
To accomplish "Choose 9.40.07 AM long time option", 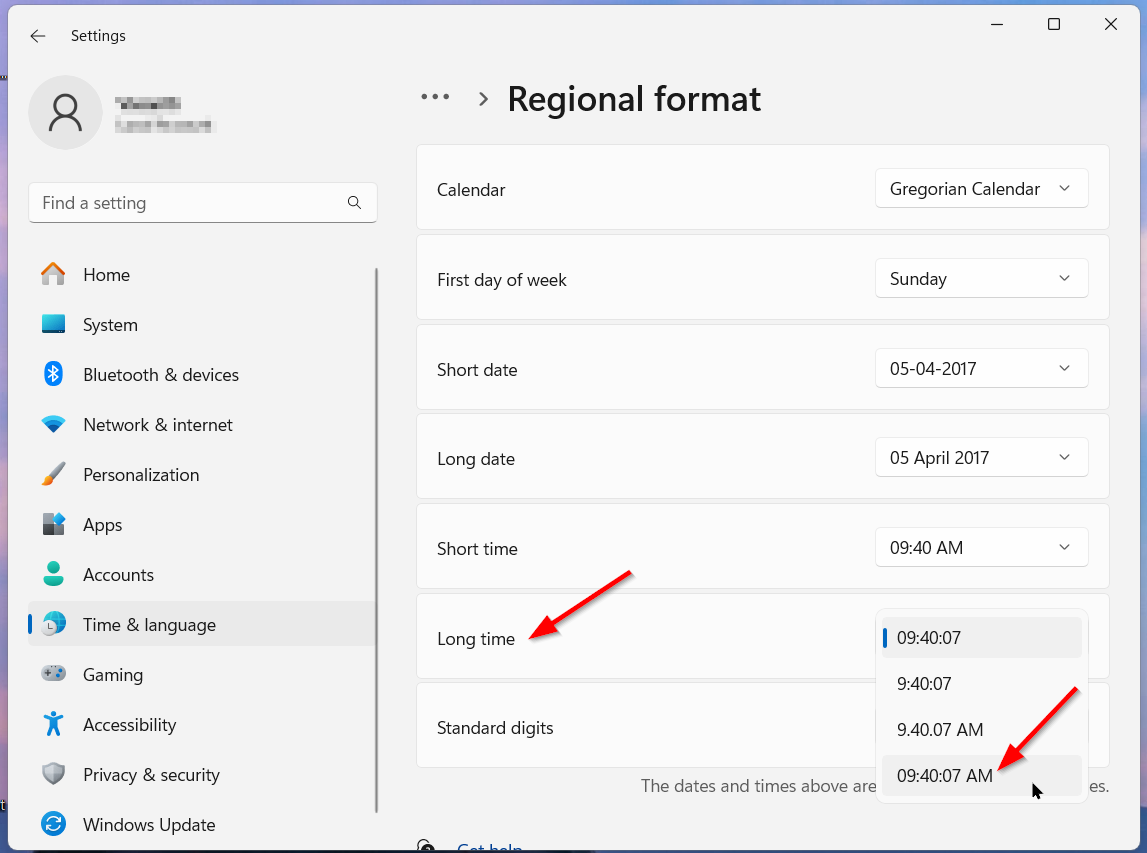I will [x=982, y=729].
